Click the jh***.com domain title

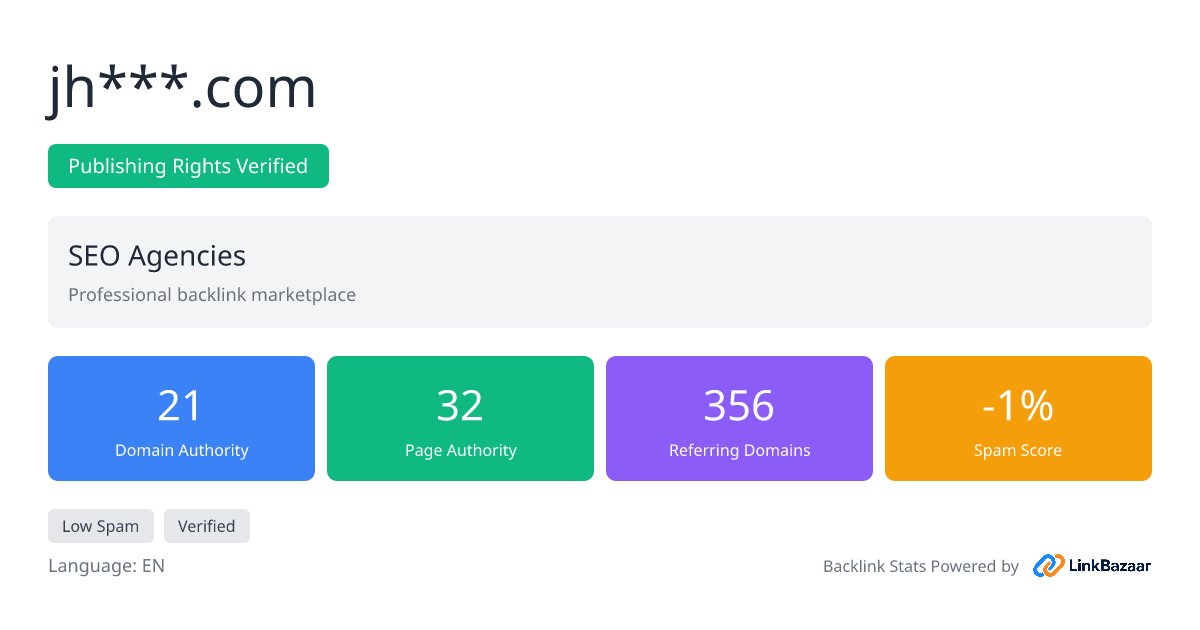(182, 88)
